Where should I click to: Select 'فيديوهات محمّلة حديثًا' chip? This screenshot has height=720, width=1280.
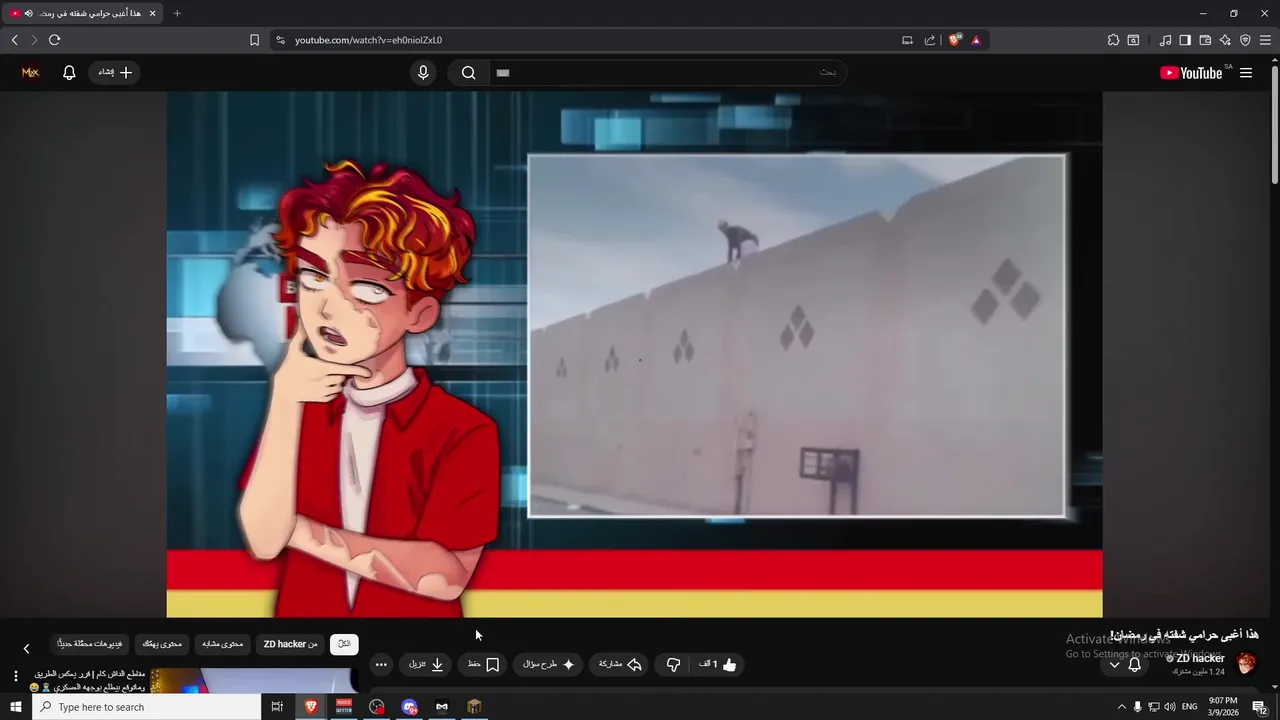90,644
